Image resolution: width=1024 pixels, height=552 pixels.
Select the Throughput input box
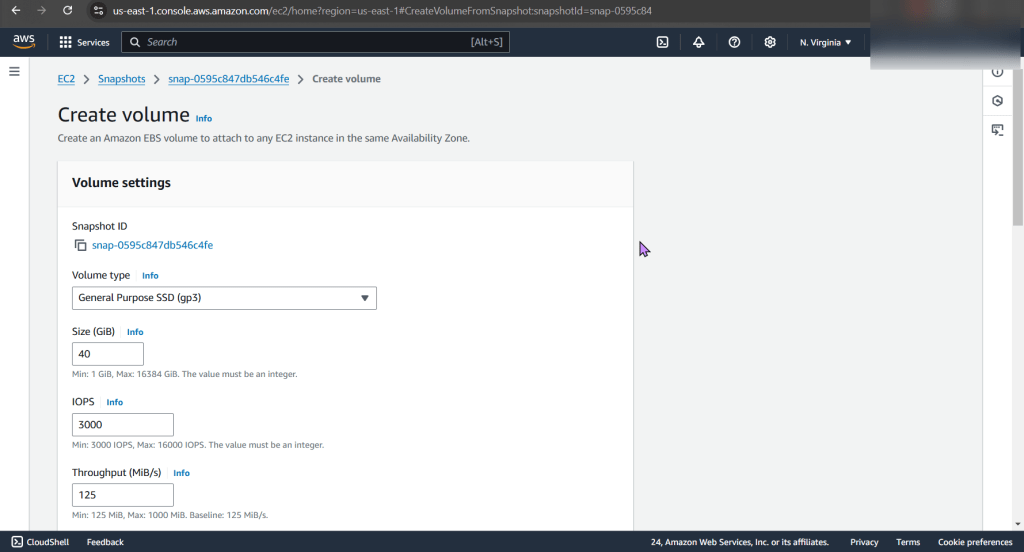tap(123, 495)
